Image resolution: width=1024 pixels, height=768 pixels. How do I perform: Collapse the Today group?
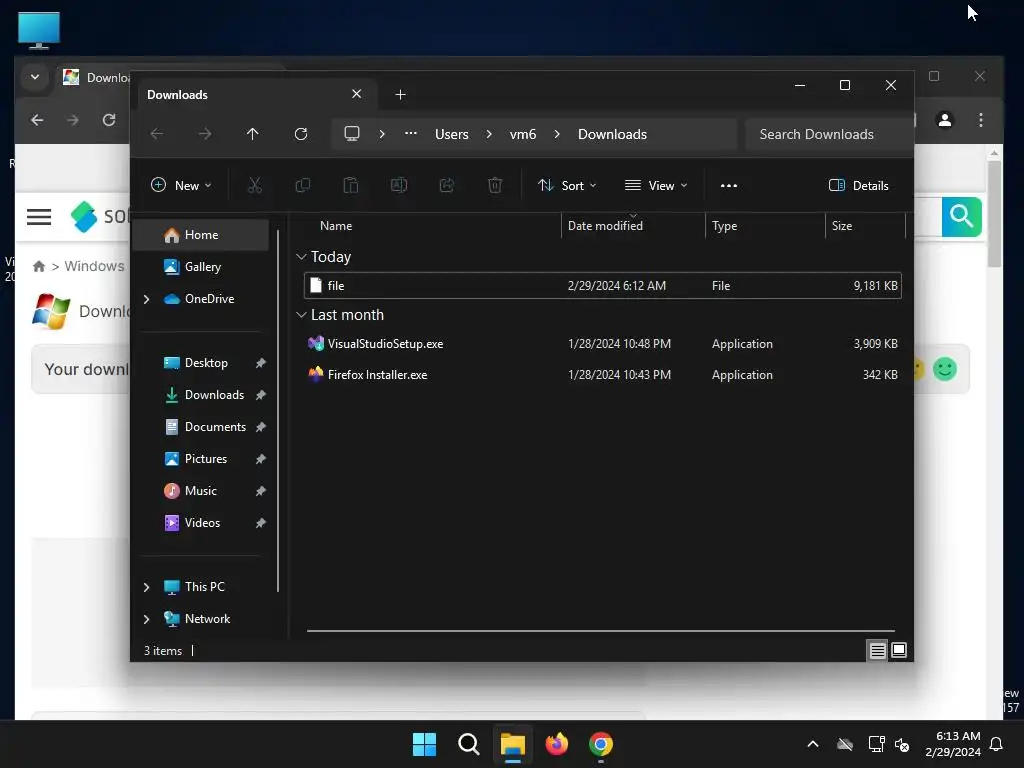301,257
